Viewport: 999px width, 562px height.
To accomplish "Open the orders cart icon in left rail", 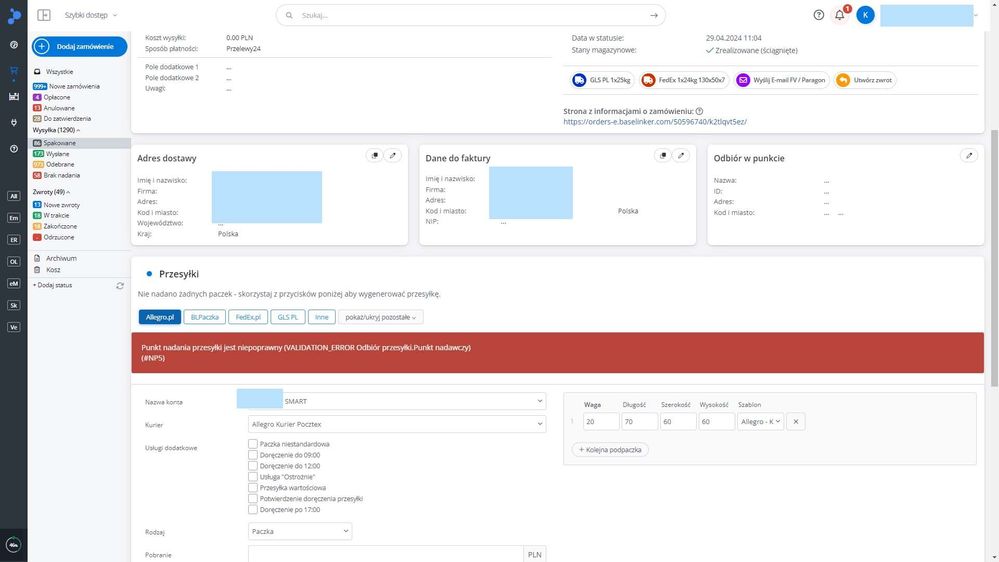I will click(13, 71).
